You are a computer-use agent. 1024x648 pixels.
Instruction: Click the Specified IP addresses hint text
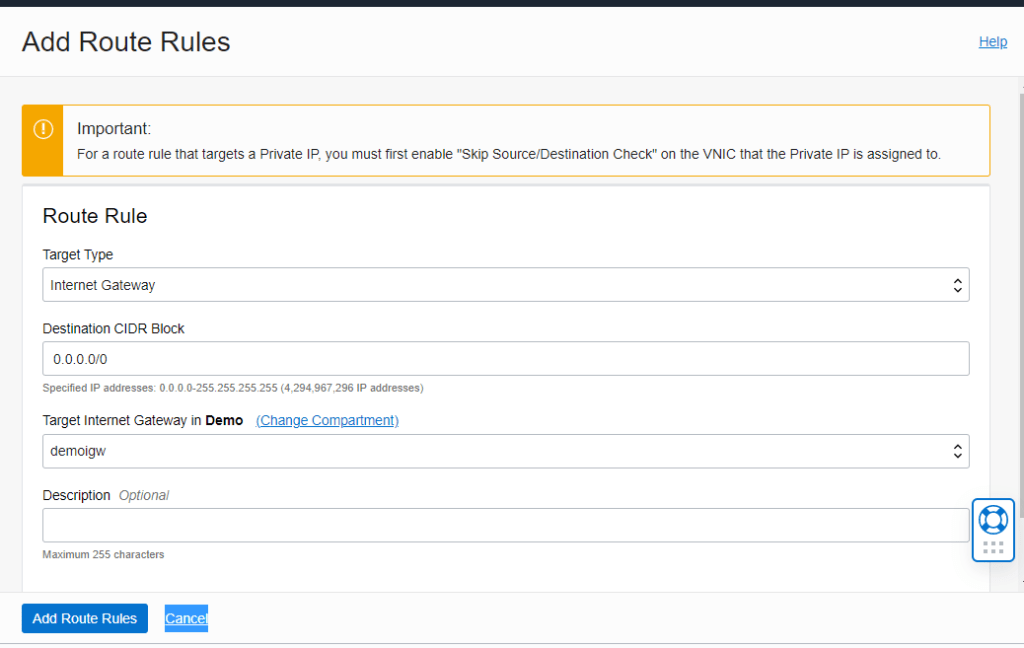point(232,388)
